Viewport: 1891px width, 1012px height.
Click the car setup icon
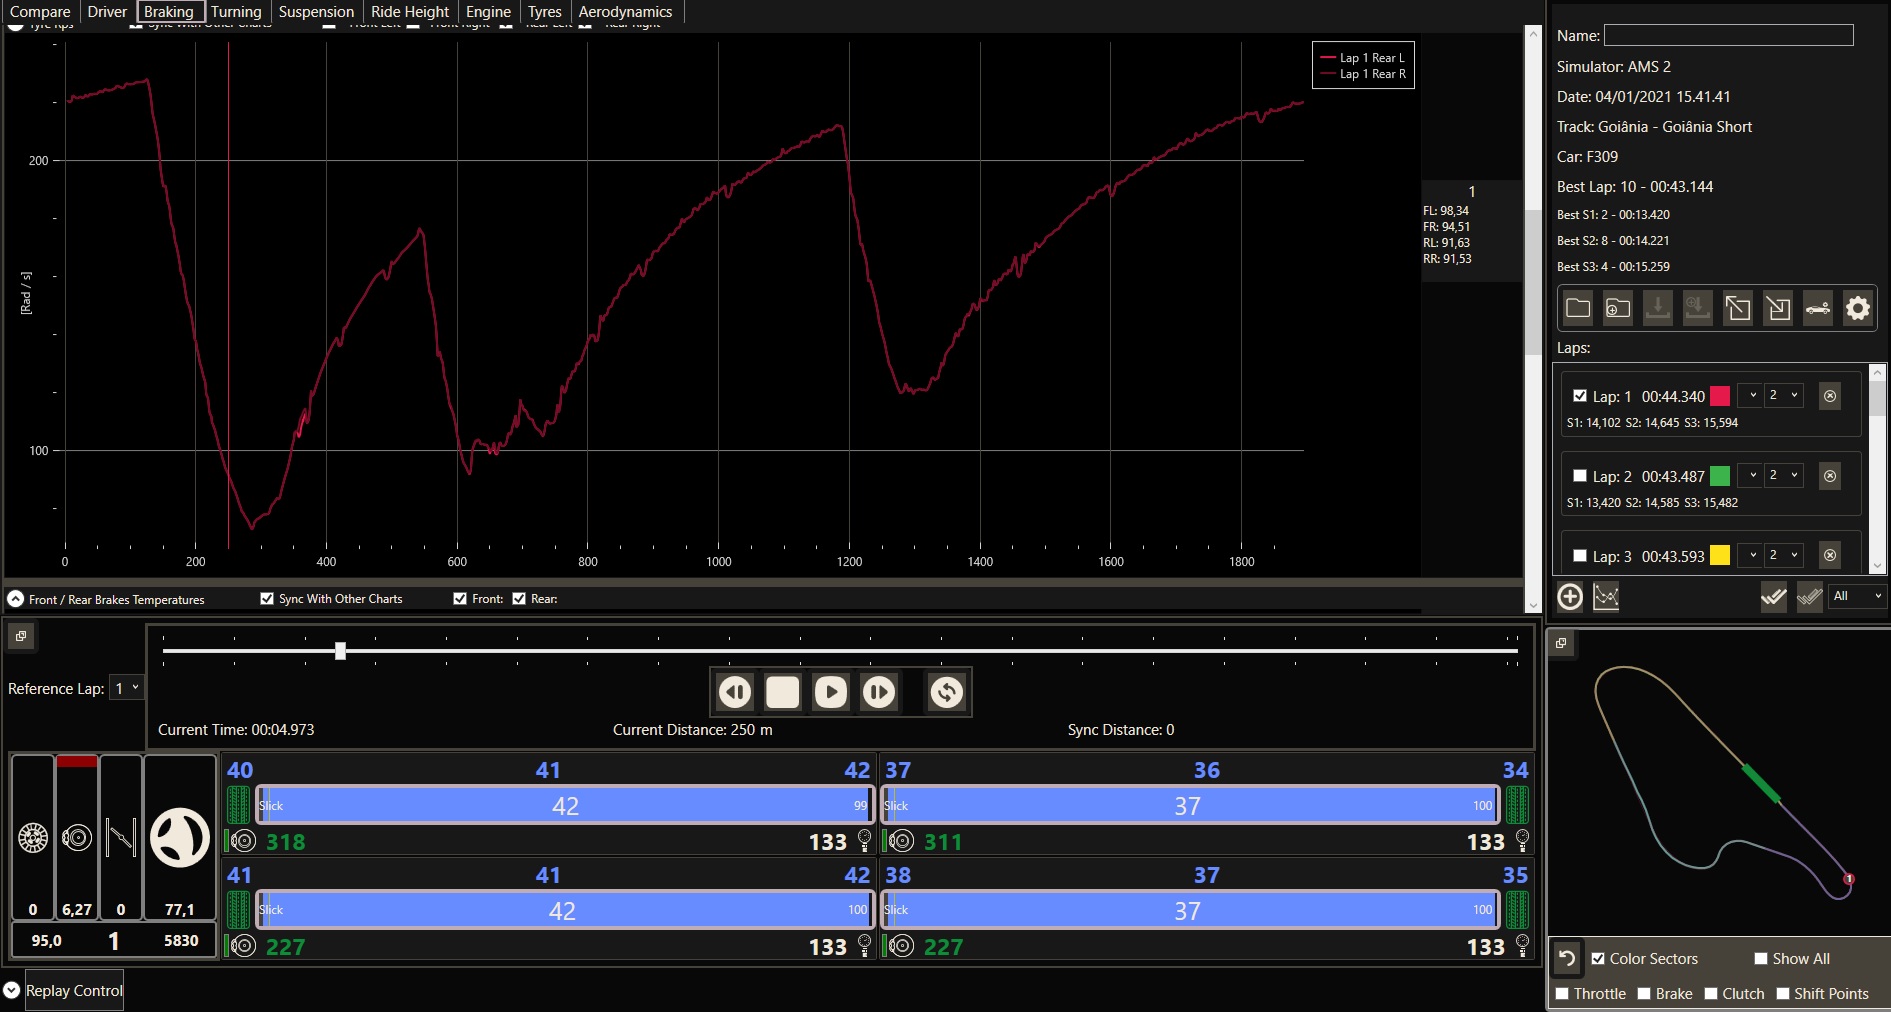(1817, 308)
